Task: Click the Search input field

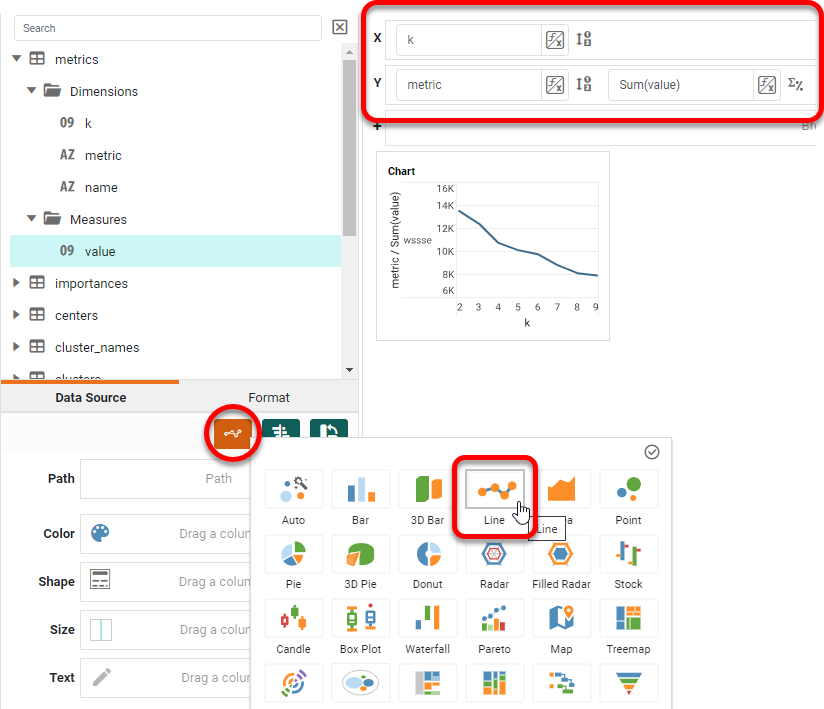Action: coord(168,28)
